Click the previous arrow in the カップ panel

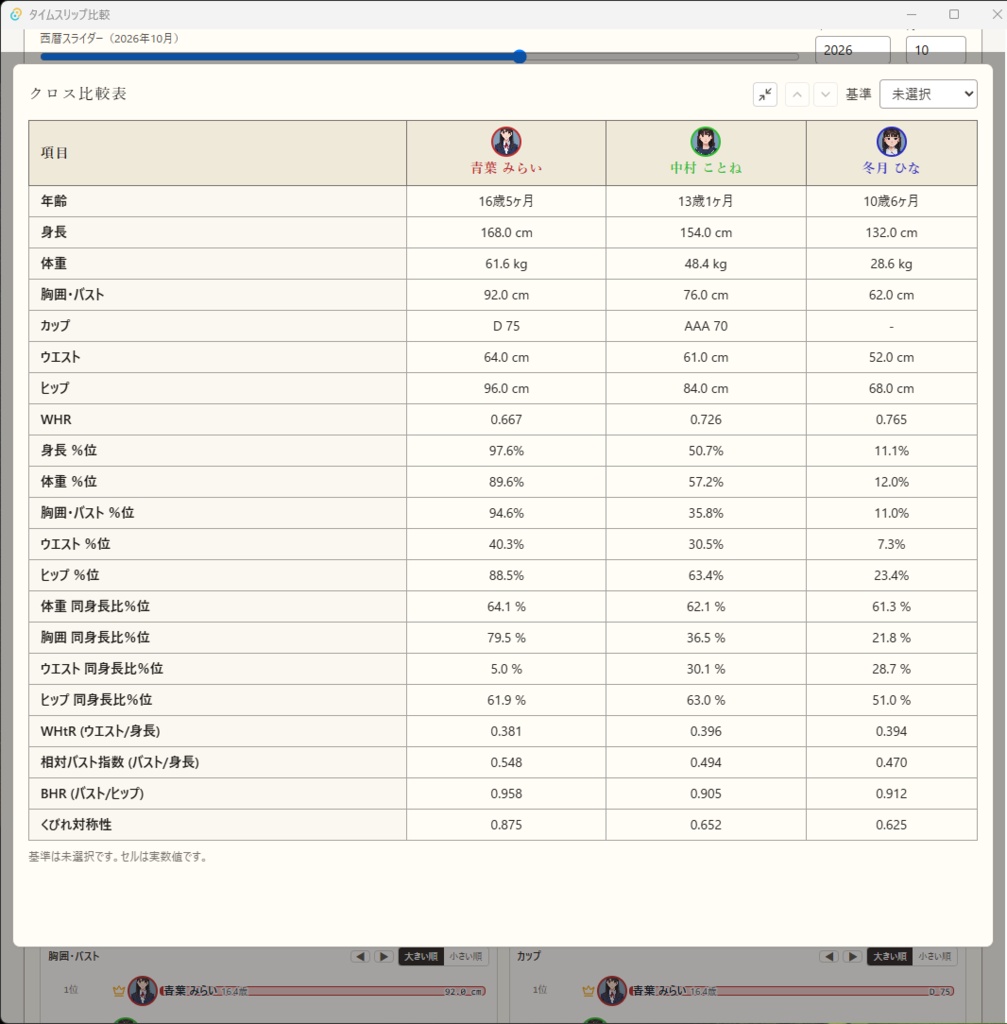pyautogui.click(x=829, y=956)
